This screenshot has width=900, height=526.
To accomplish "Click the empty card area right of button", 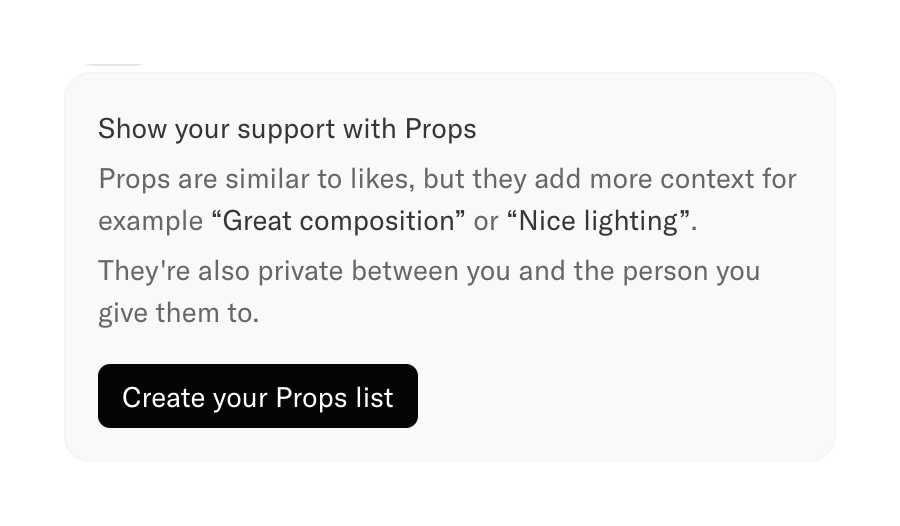I will pyautogui.click(x=620, y=397).
